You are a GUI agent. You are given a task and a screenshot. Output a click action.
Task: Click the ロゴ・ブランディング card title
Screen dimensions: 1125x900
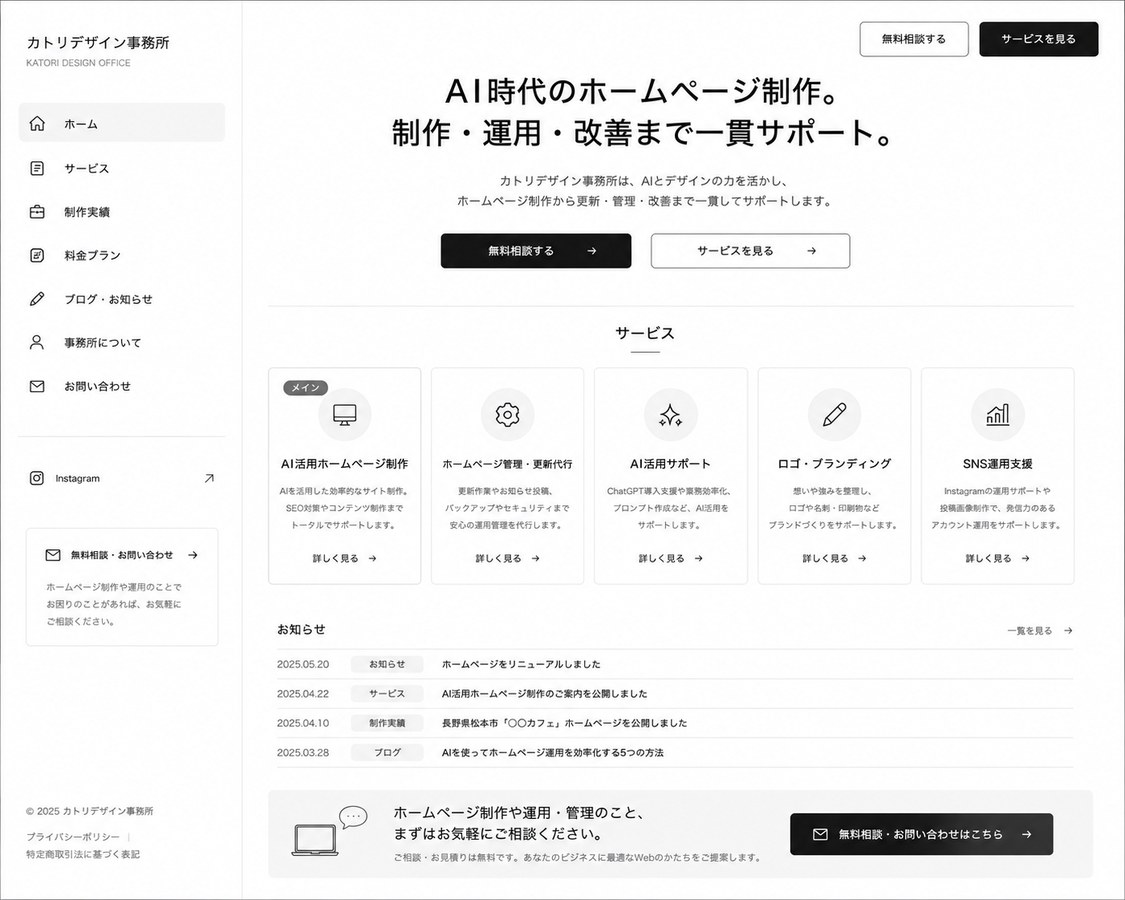[834, 464]
